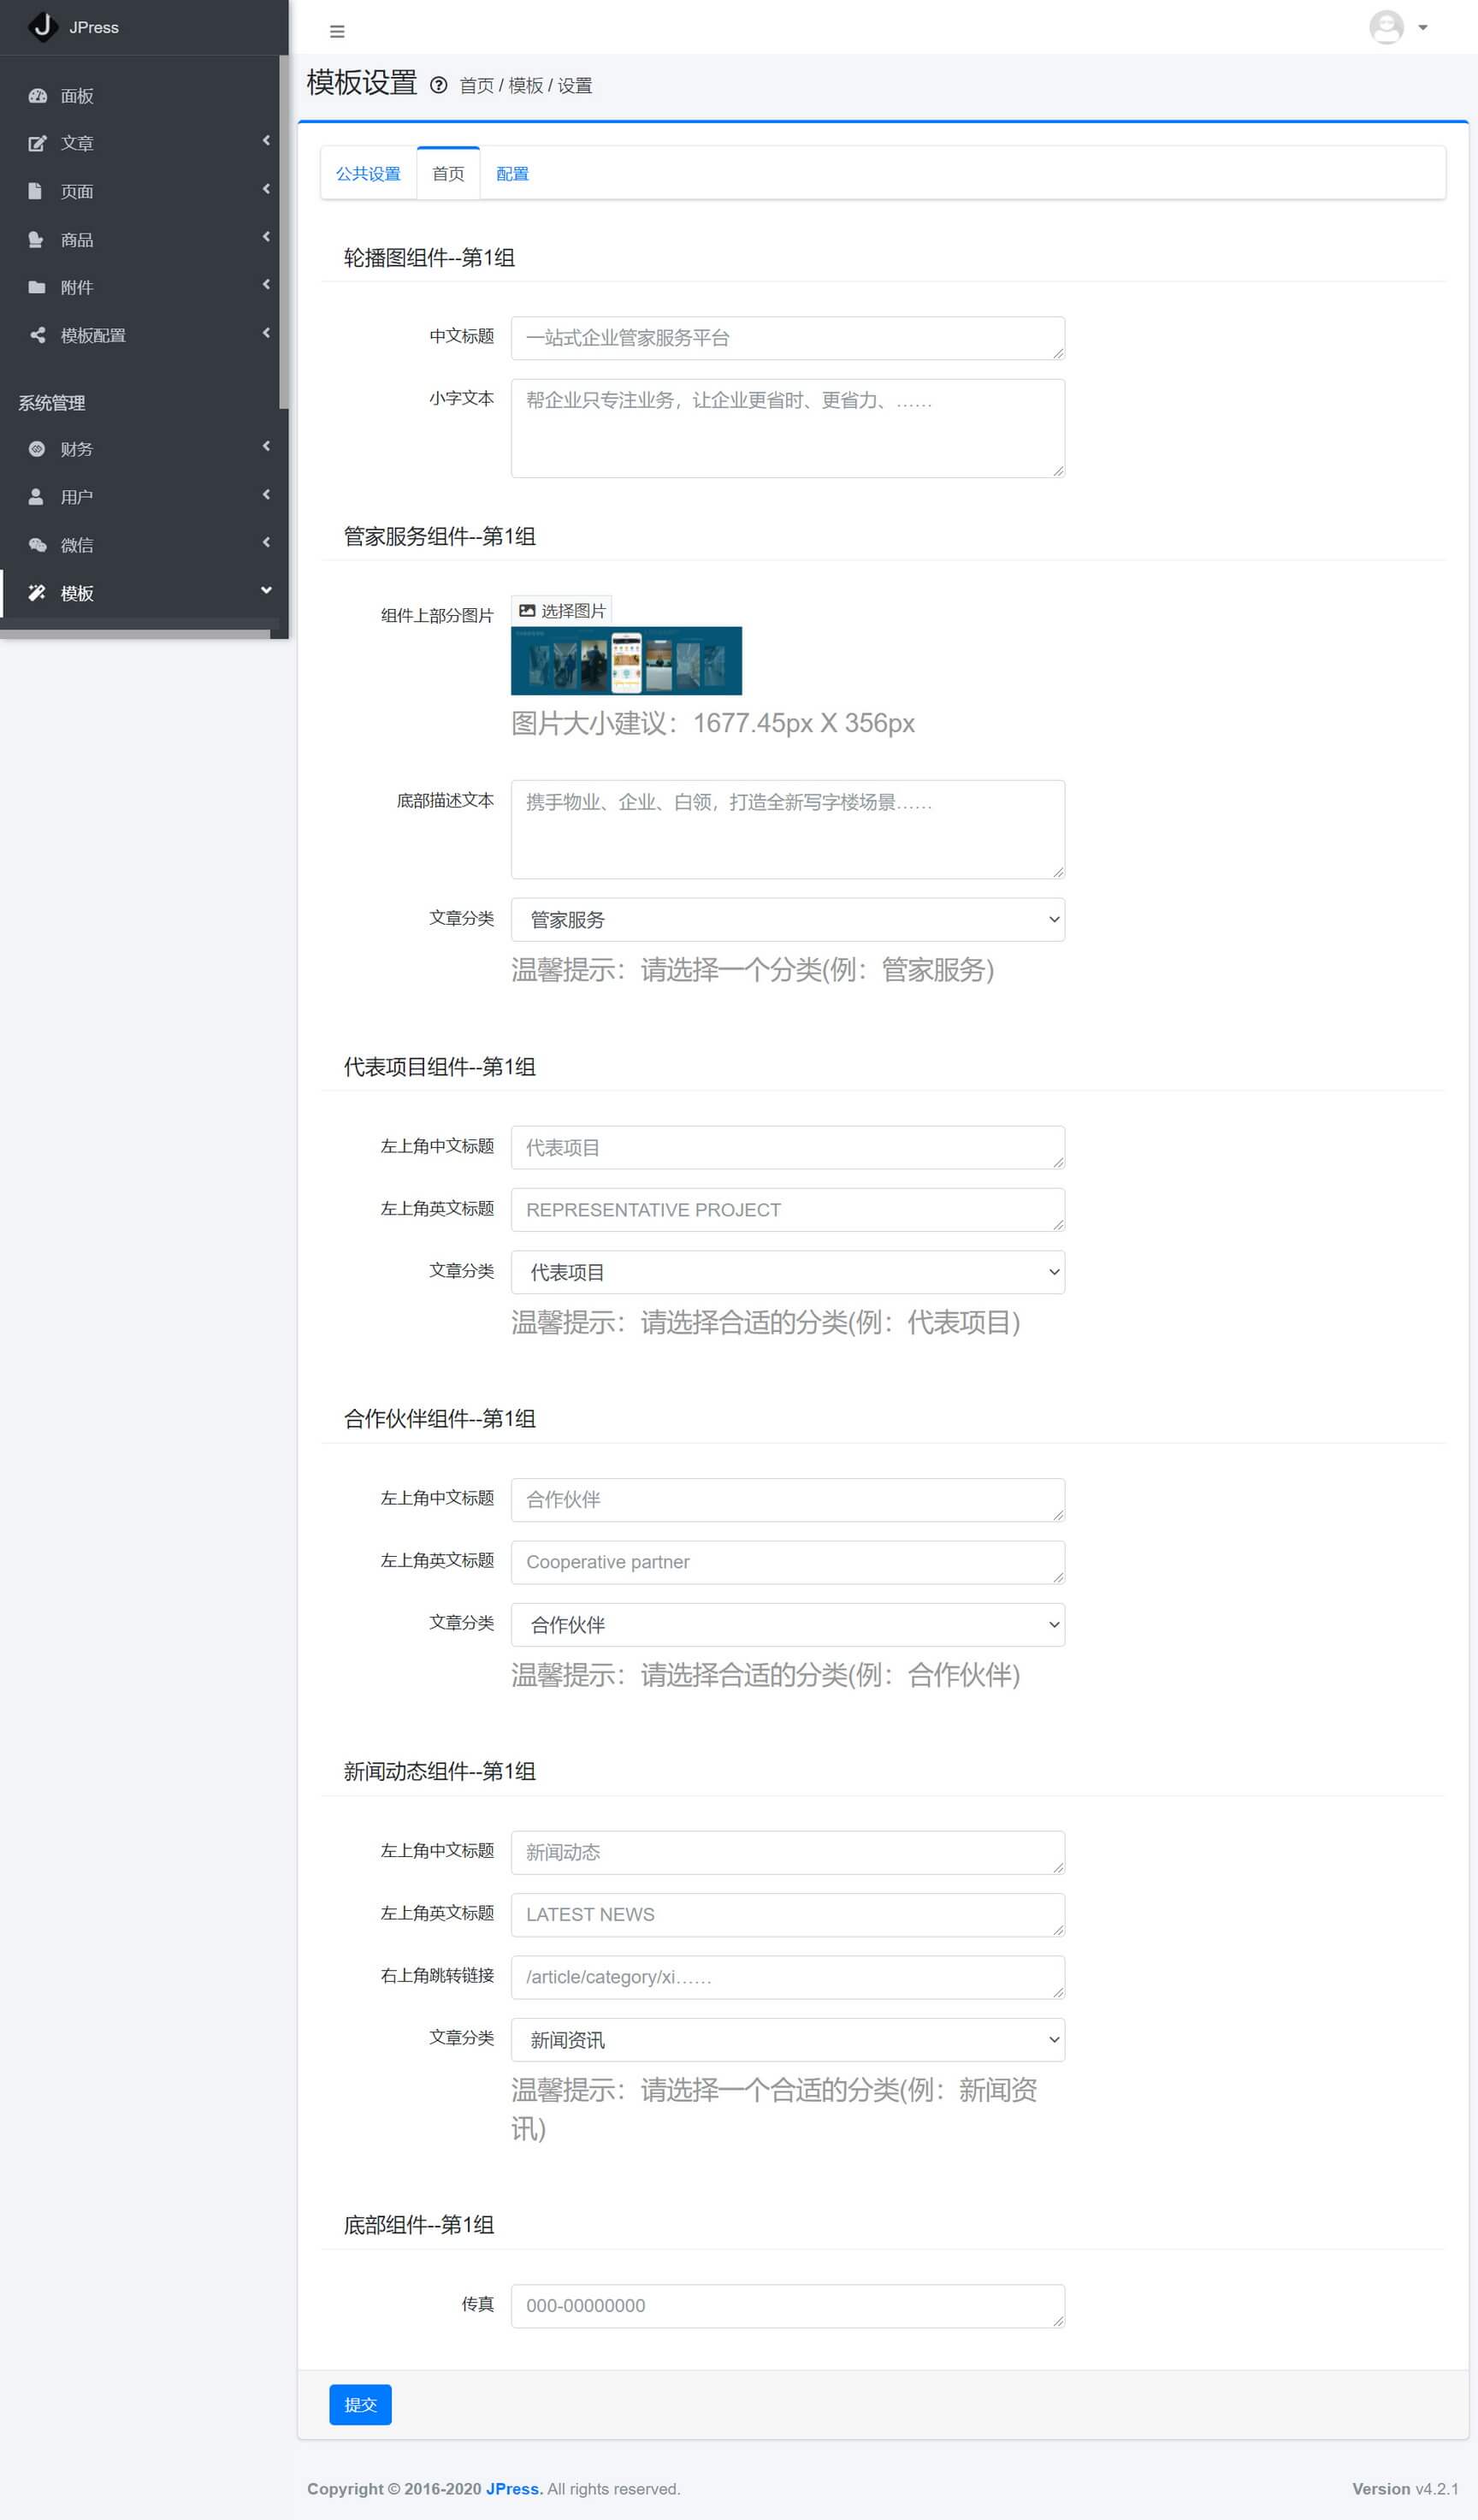Screen dimensions: 1478x2520
Task: Open the 代表项目 category dropdown
Action: click(x=788, y=1273)
